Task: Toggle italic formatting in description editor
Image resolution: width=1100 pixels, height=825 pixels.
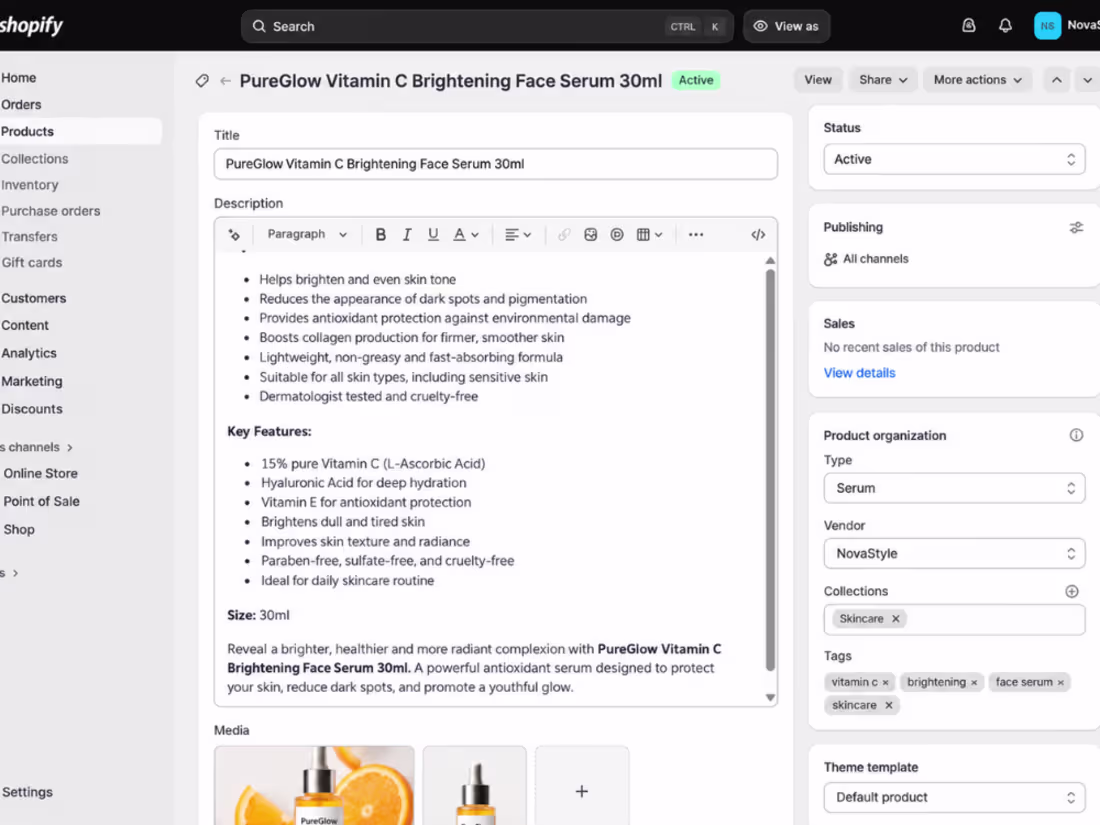Action: (x=407, y=234)
